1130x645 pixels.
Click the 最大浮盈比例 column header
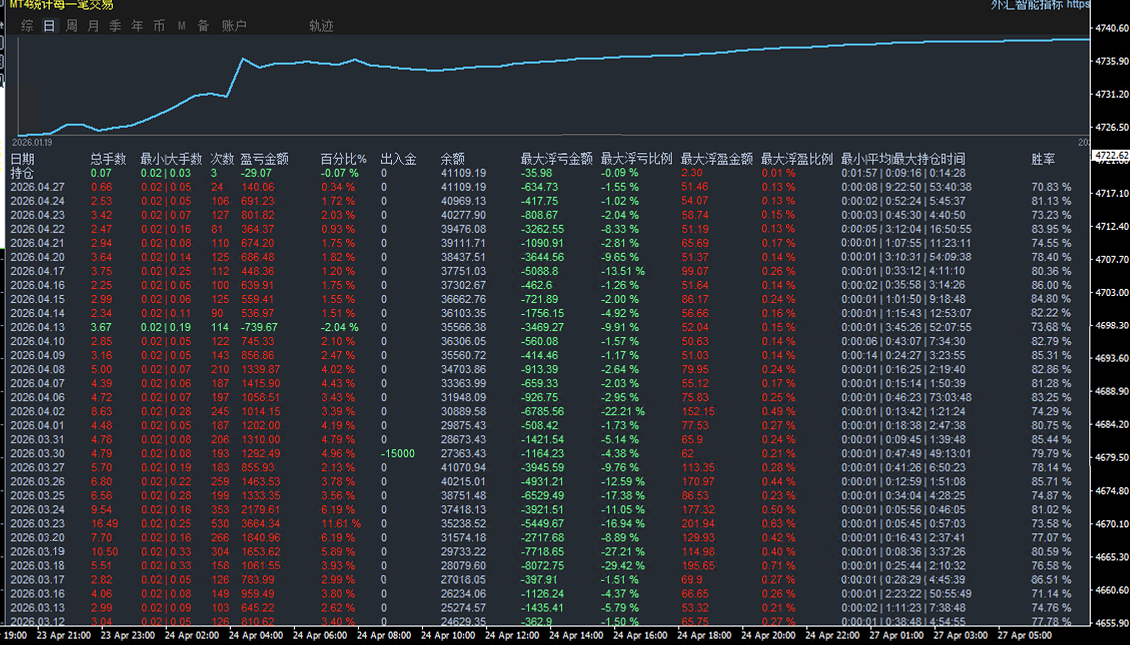pos(796,159)
